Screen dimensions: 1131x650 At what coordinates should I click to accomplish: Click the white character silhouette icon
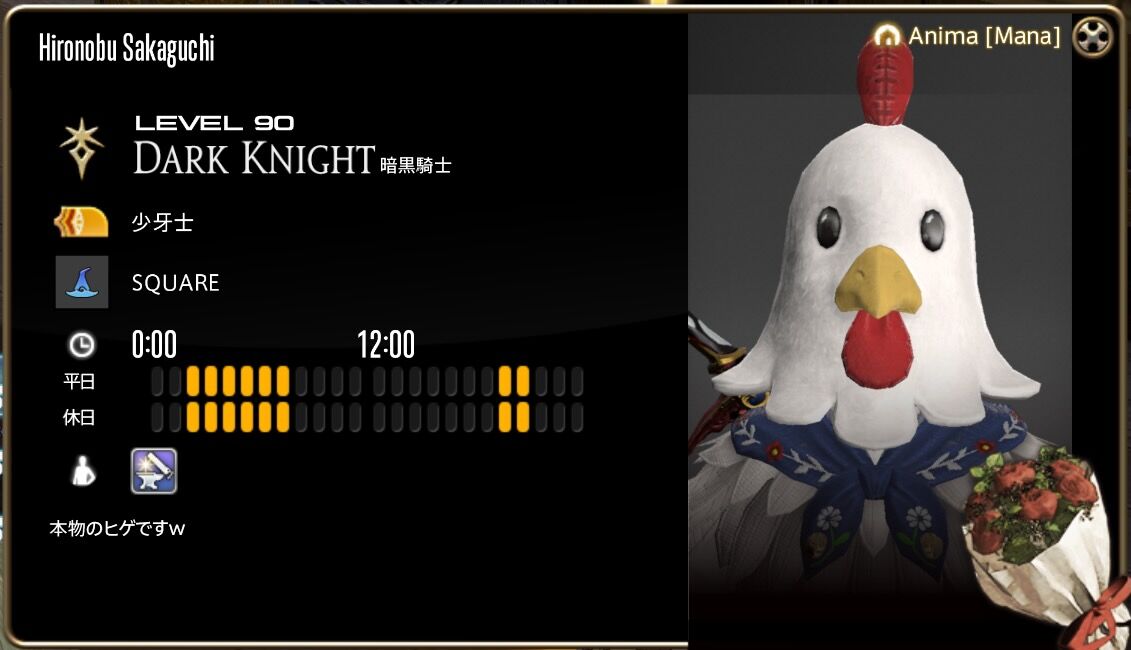point(83,471)
